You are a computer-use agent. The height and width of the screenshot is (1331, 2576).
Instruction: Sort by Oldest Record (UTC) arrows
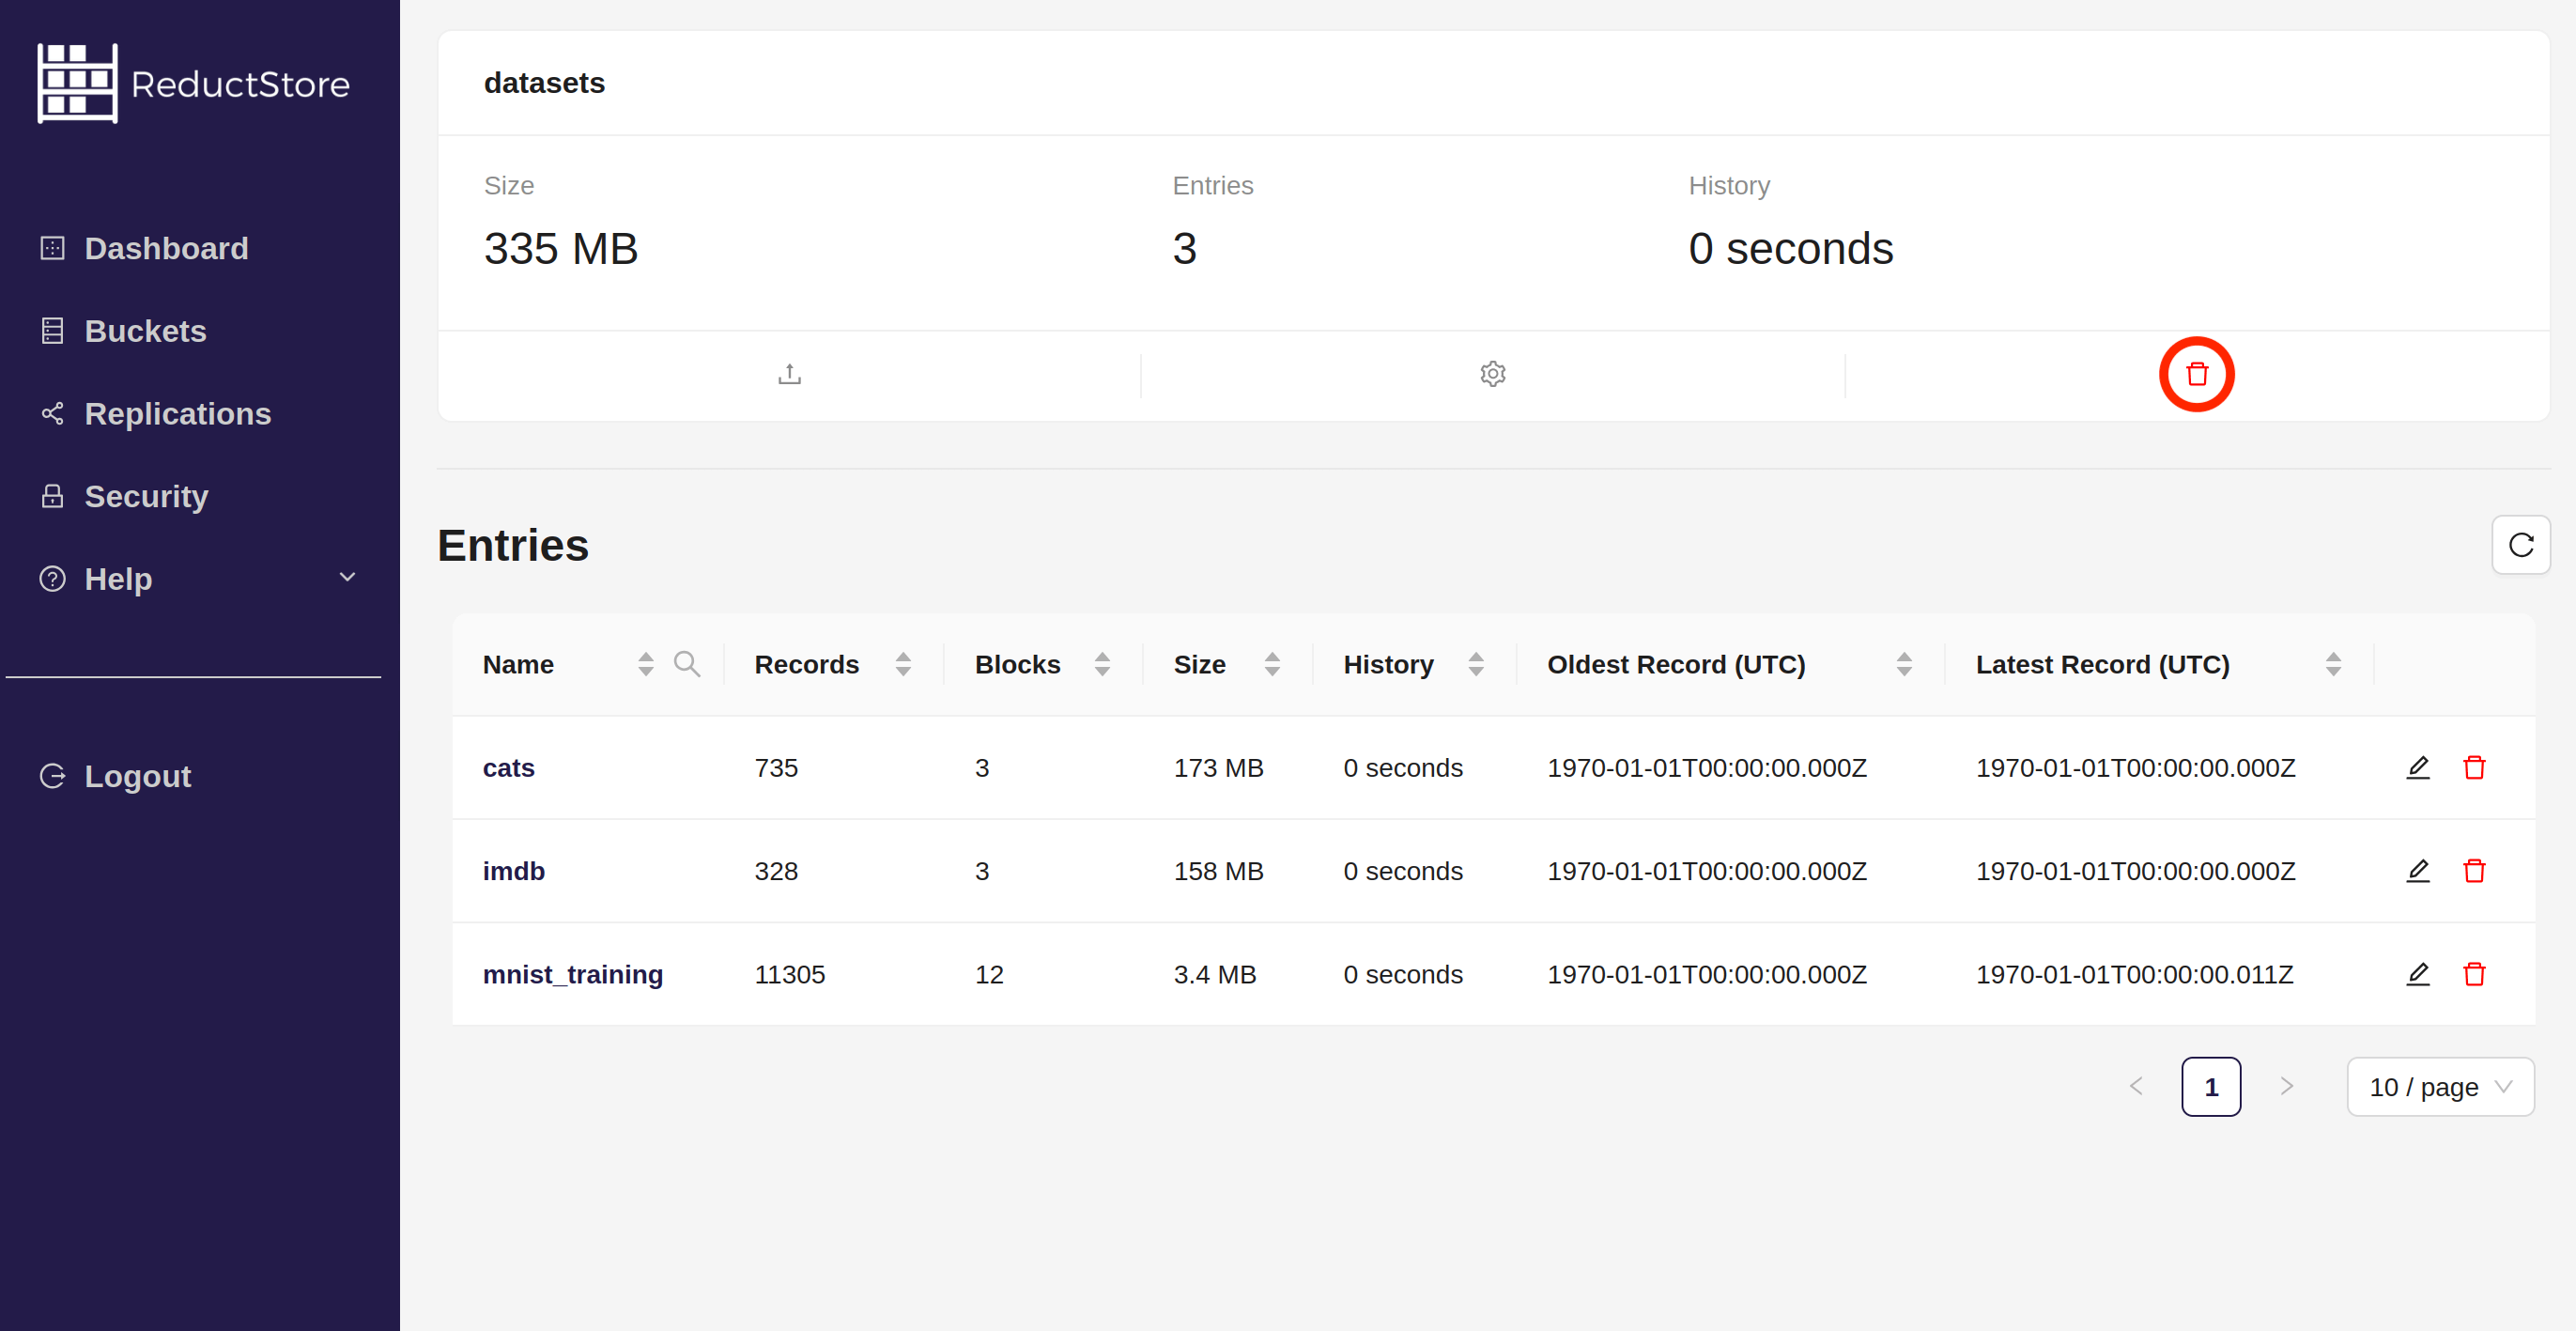(1903, 664)
